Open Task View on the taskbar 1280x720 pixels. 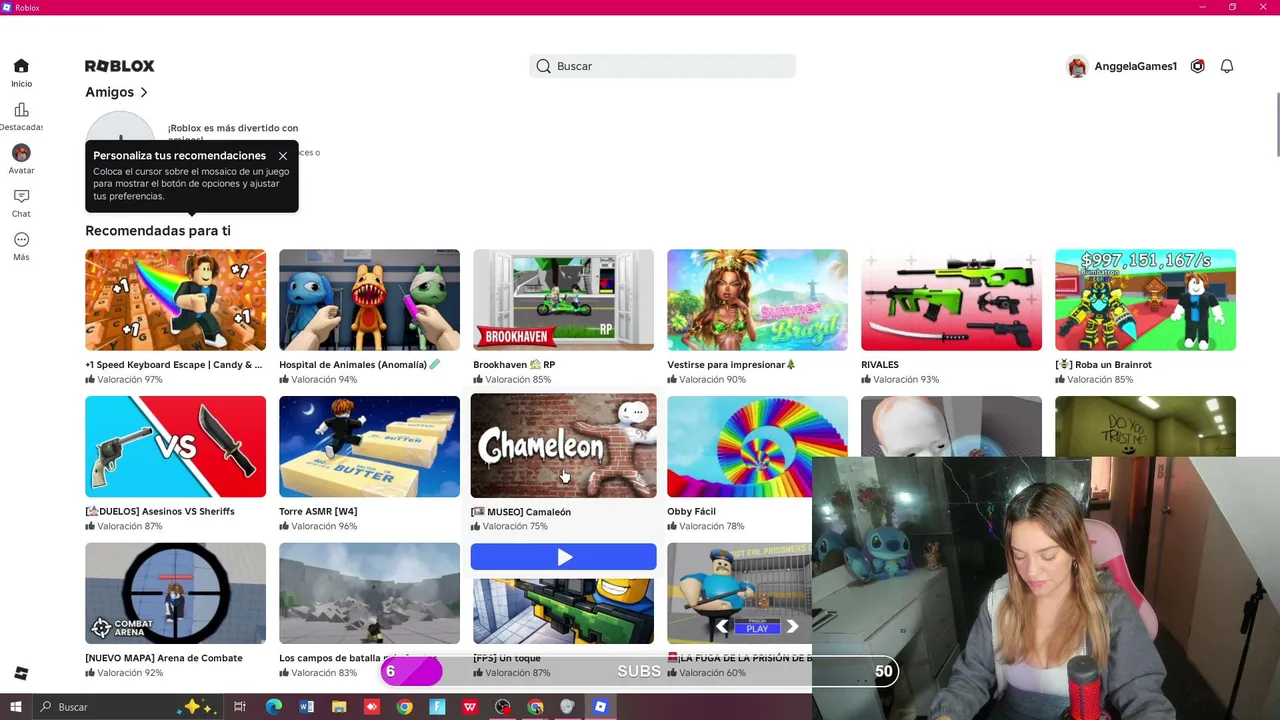(x=240, y=707)
